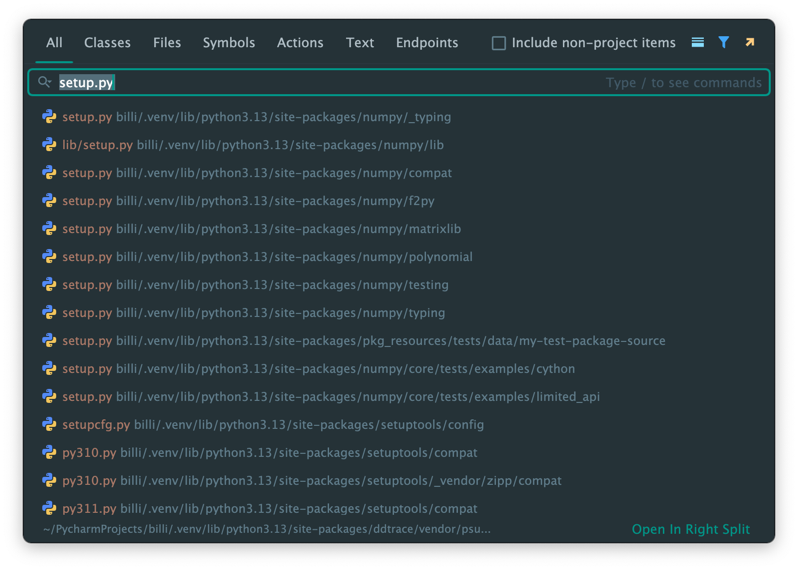Screen dimensions: 798x570
Task: Switch to the Classes tab
Action: tap(107, 43)
